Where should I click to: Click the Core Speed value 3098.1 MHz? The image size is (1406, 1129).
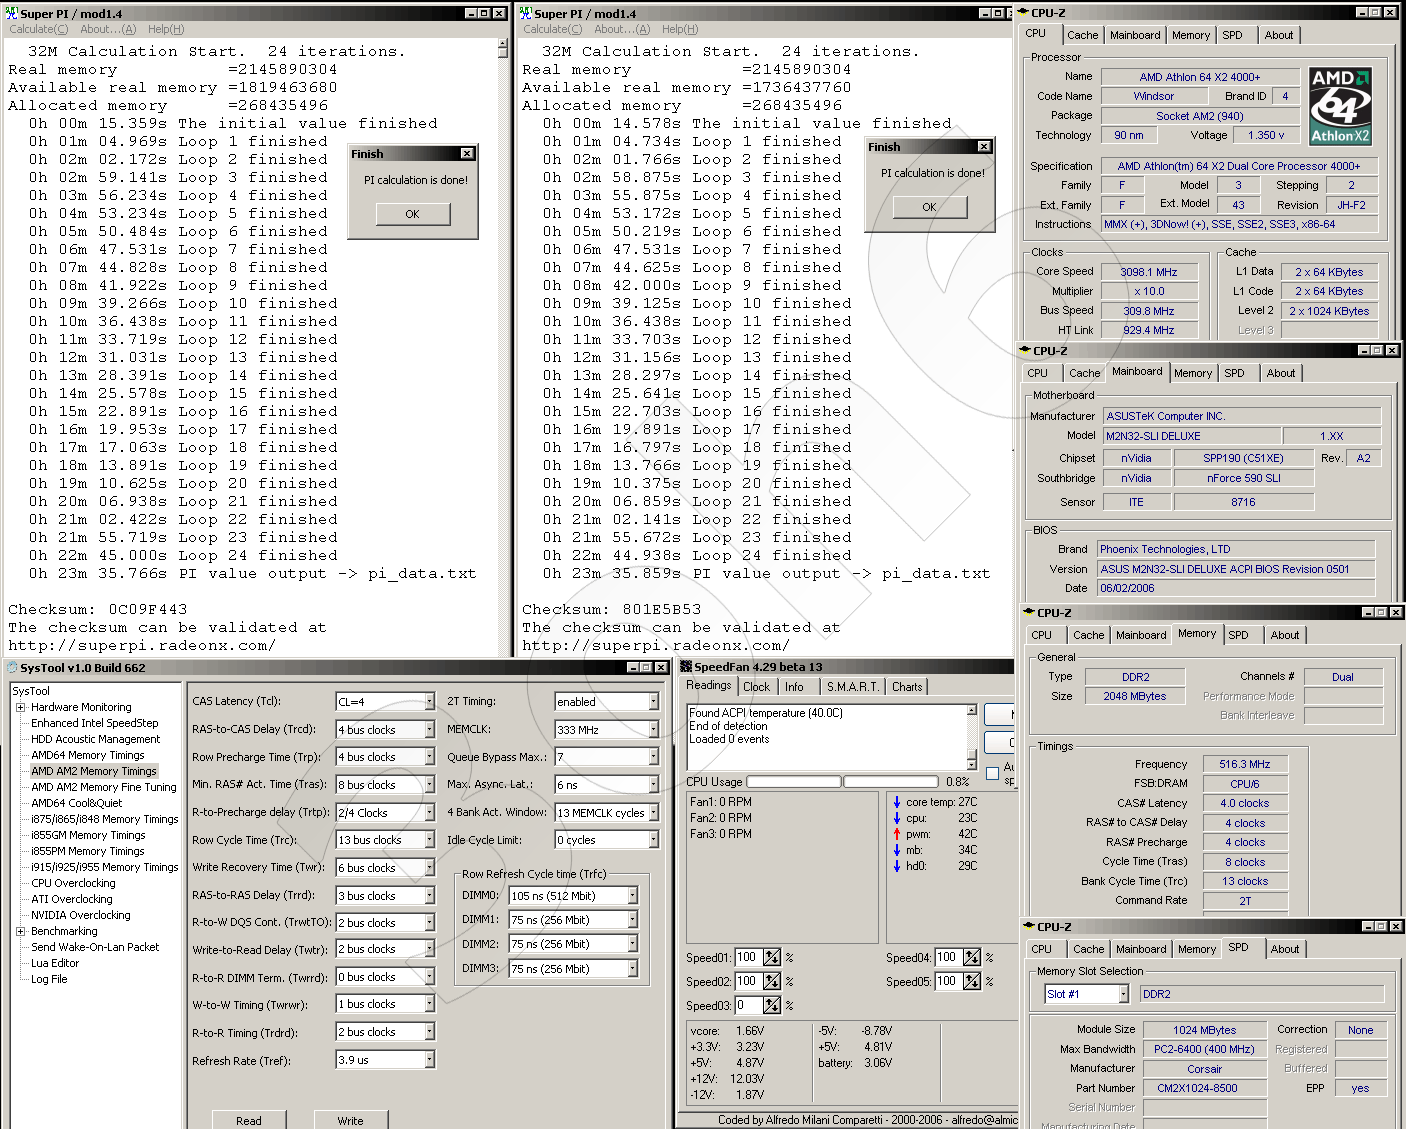[1148, 272]
